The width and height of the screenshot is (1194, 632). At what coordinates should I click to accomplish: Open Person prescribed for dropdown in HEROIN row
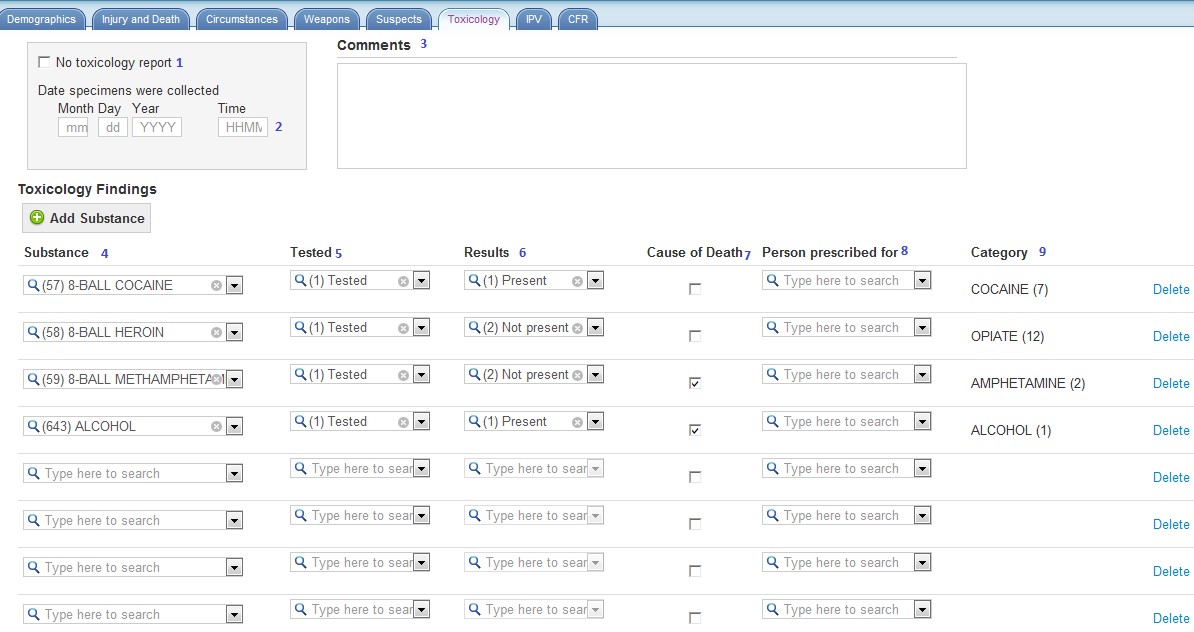(x=922, y=329)
